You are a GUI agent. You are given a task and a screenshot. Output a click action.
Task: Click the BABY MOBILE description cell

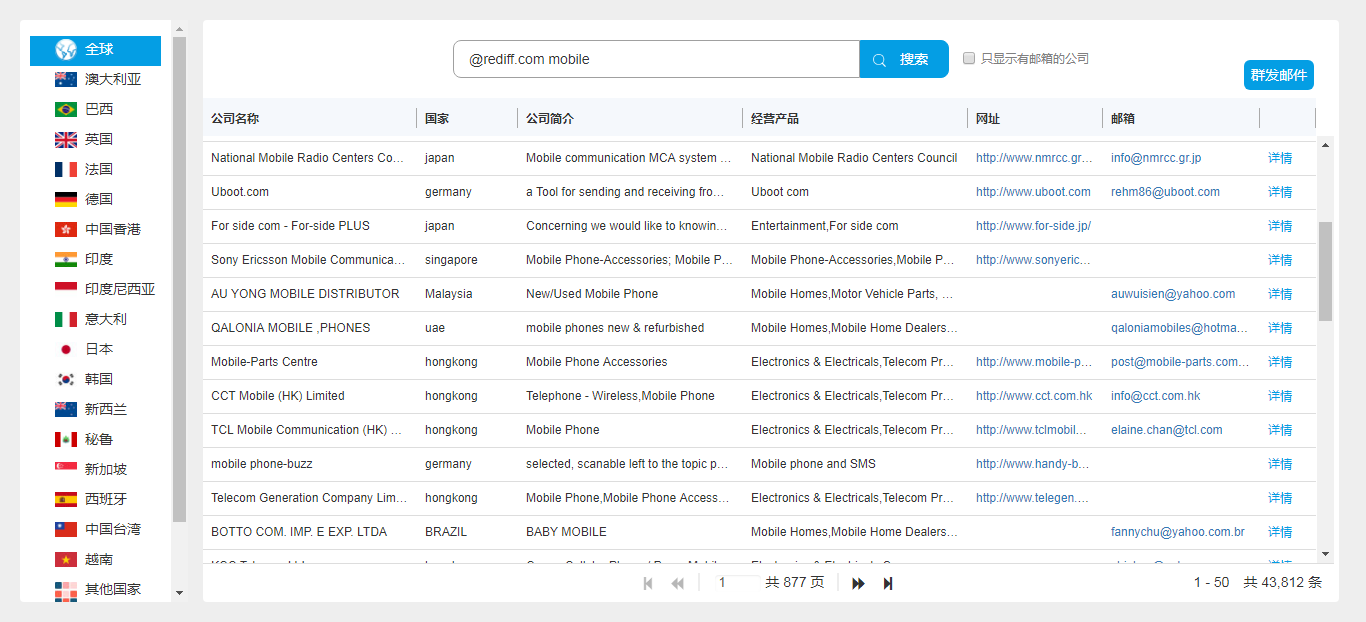tap(566, 532)
